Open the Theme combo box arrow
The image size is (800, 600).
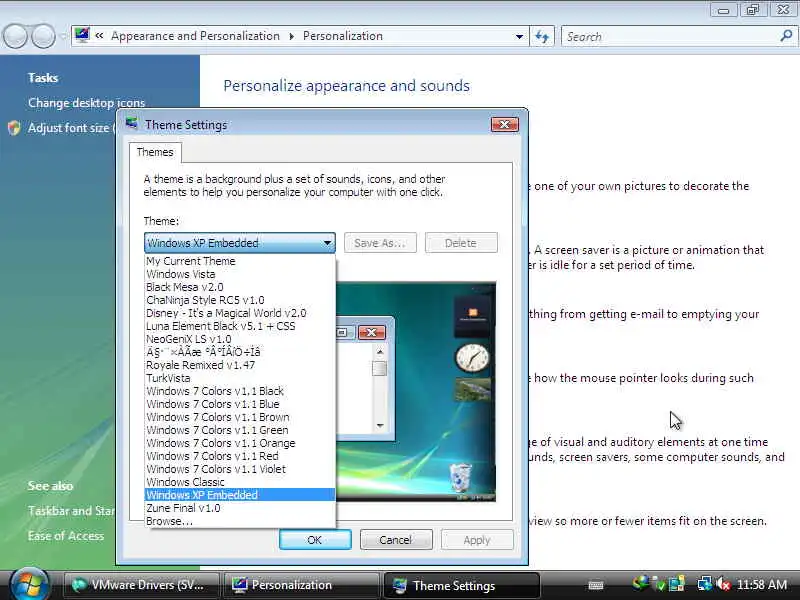pos(328,243)
